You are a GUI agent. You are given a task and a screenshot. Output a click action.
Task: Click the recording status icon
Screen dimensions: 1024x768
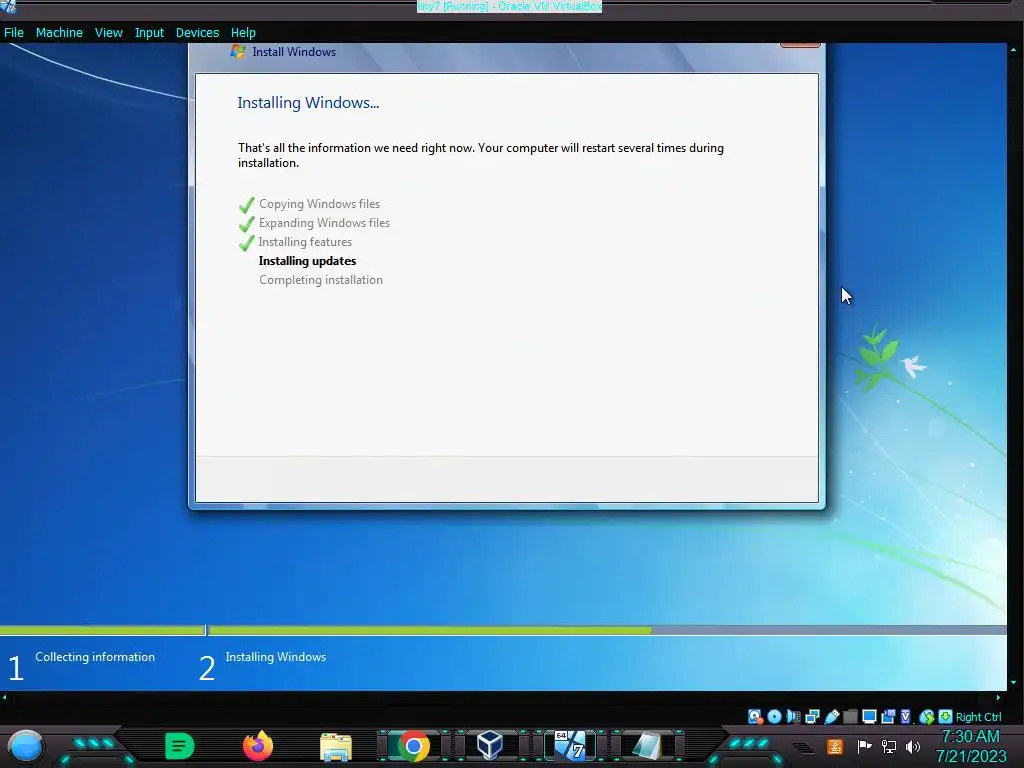(888, 716)
